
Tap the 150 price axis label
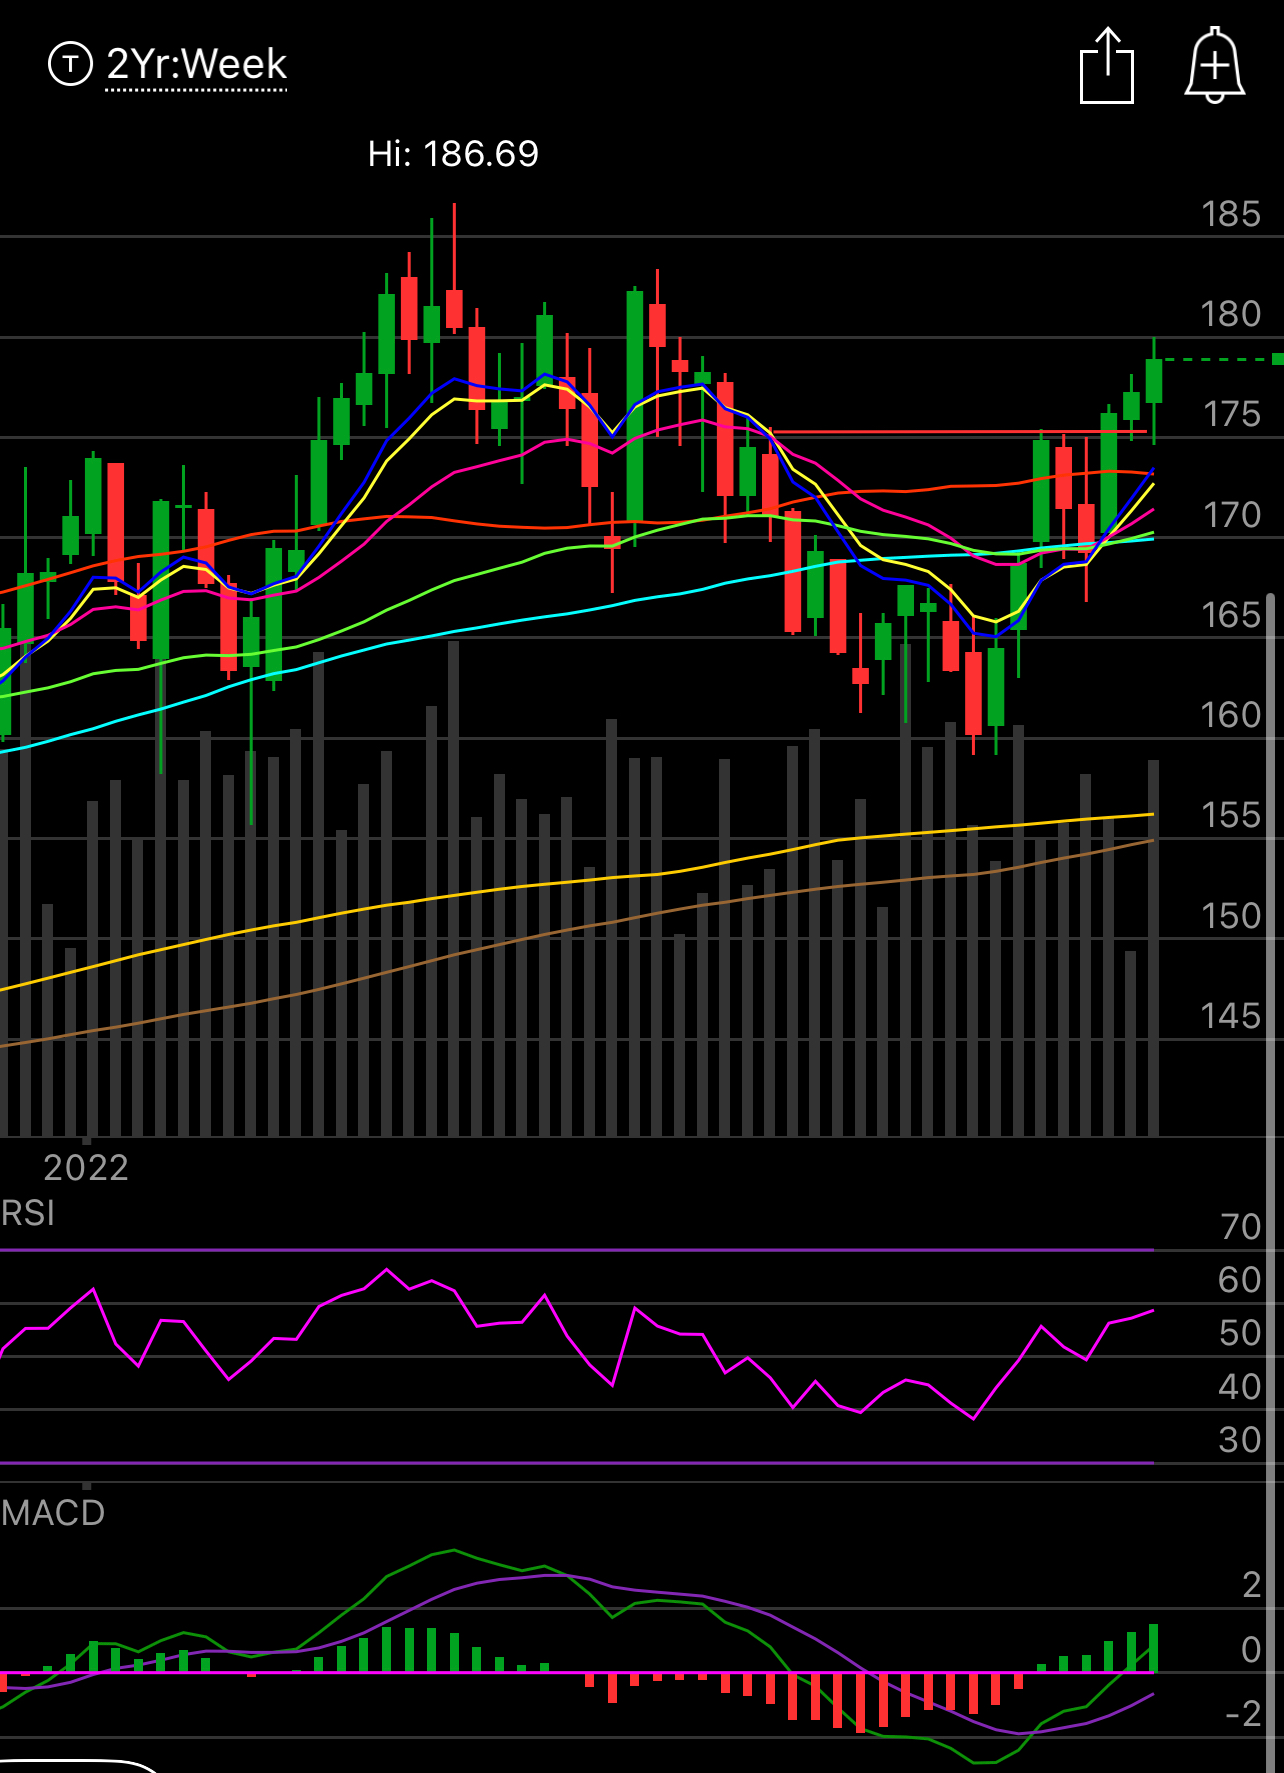1231,916
